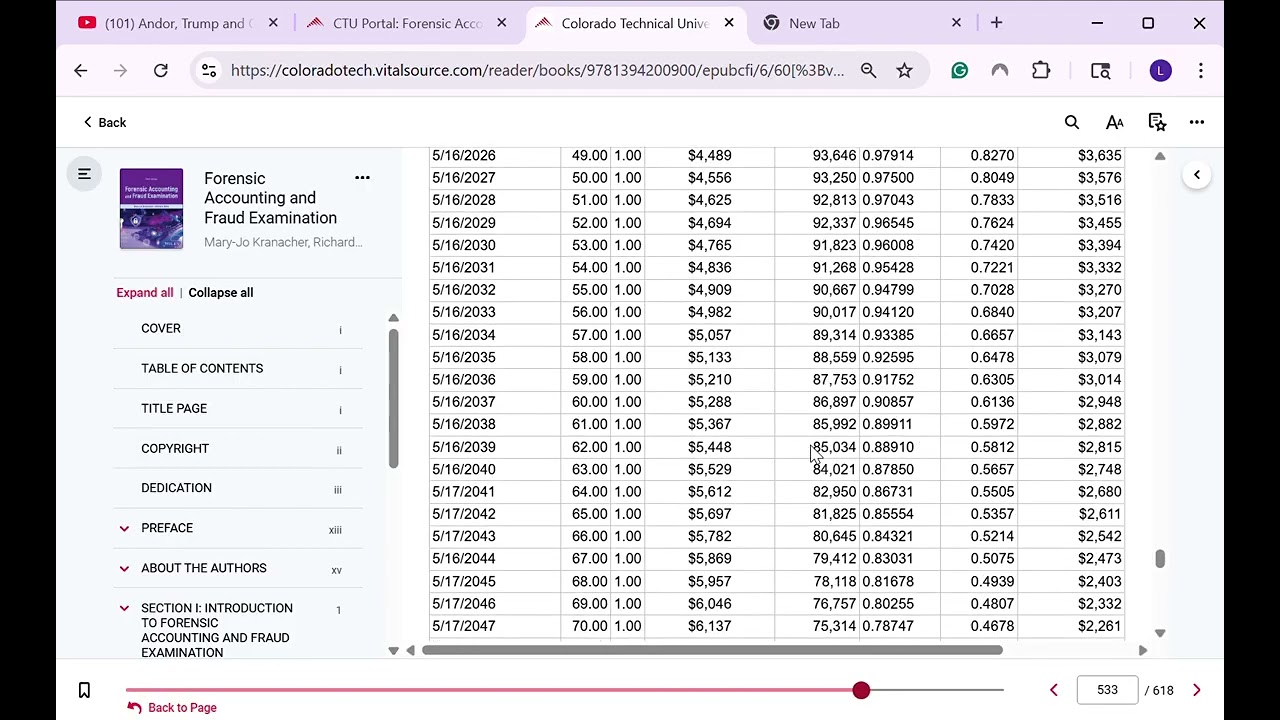Go to the previous page
Image resolution: width=1280 pixels, height=720 pixels.
[x=1053, y=690]
